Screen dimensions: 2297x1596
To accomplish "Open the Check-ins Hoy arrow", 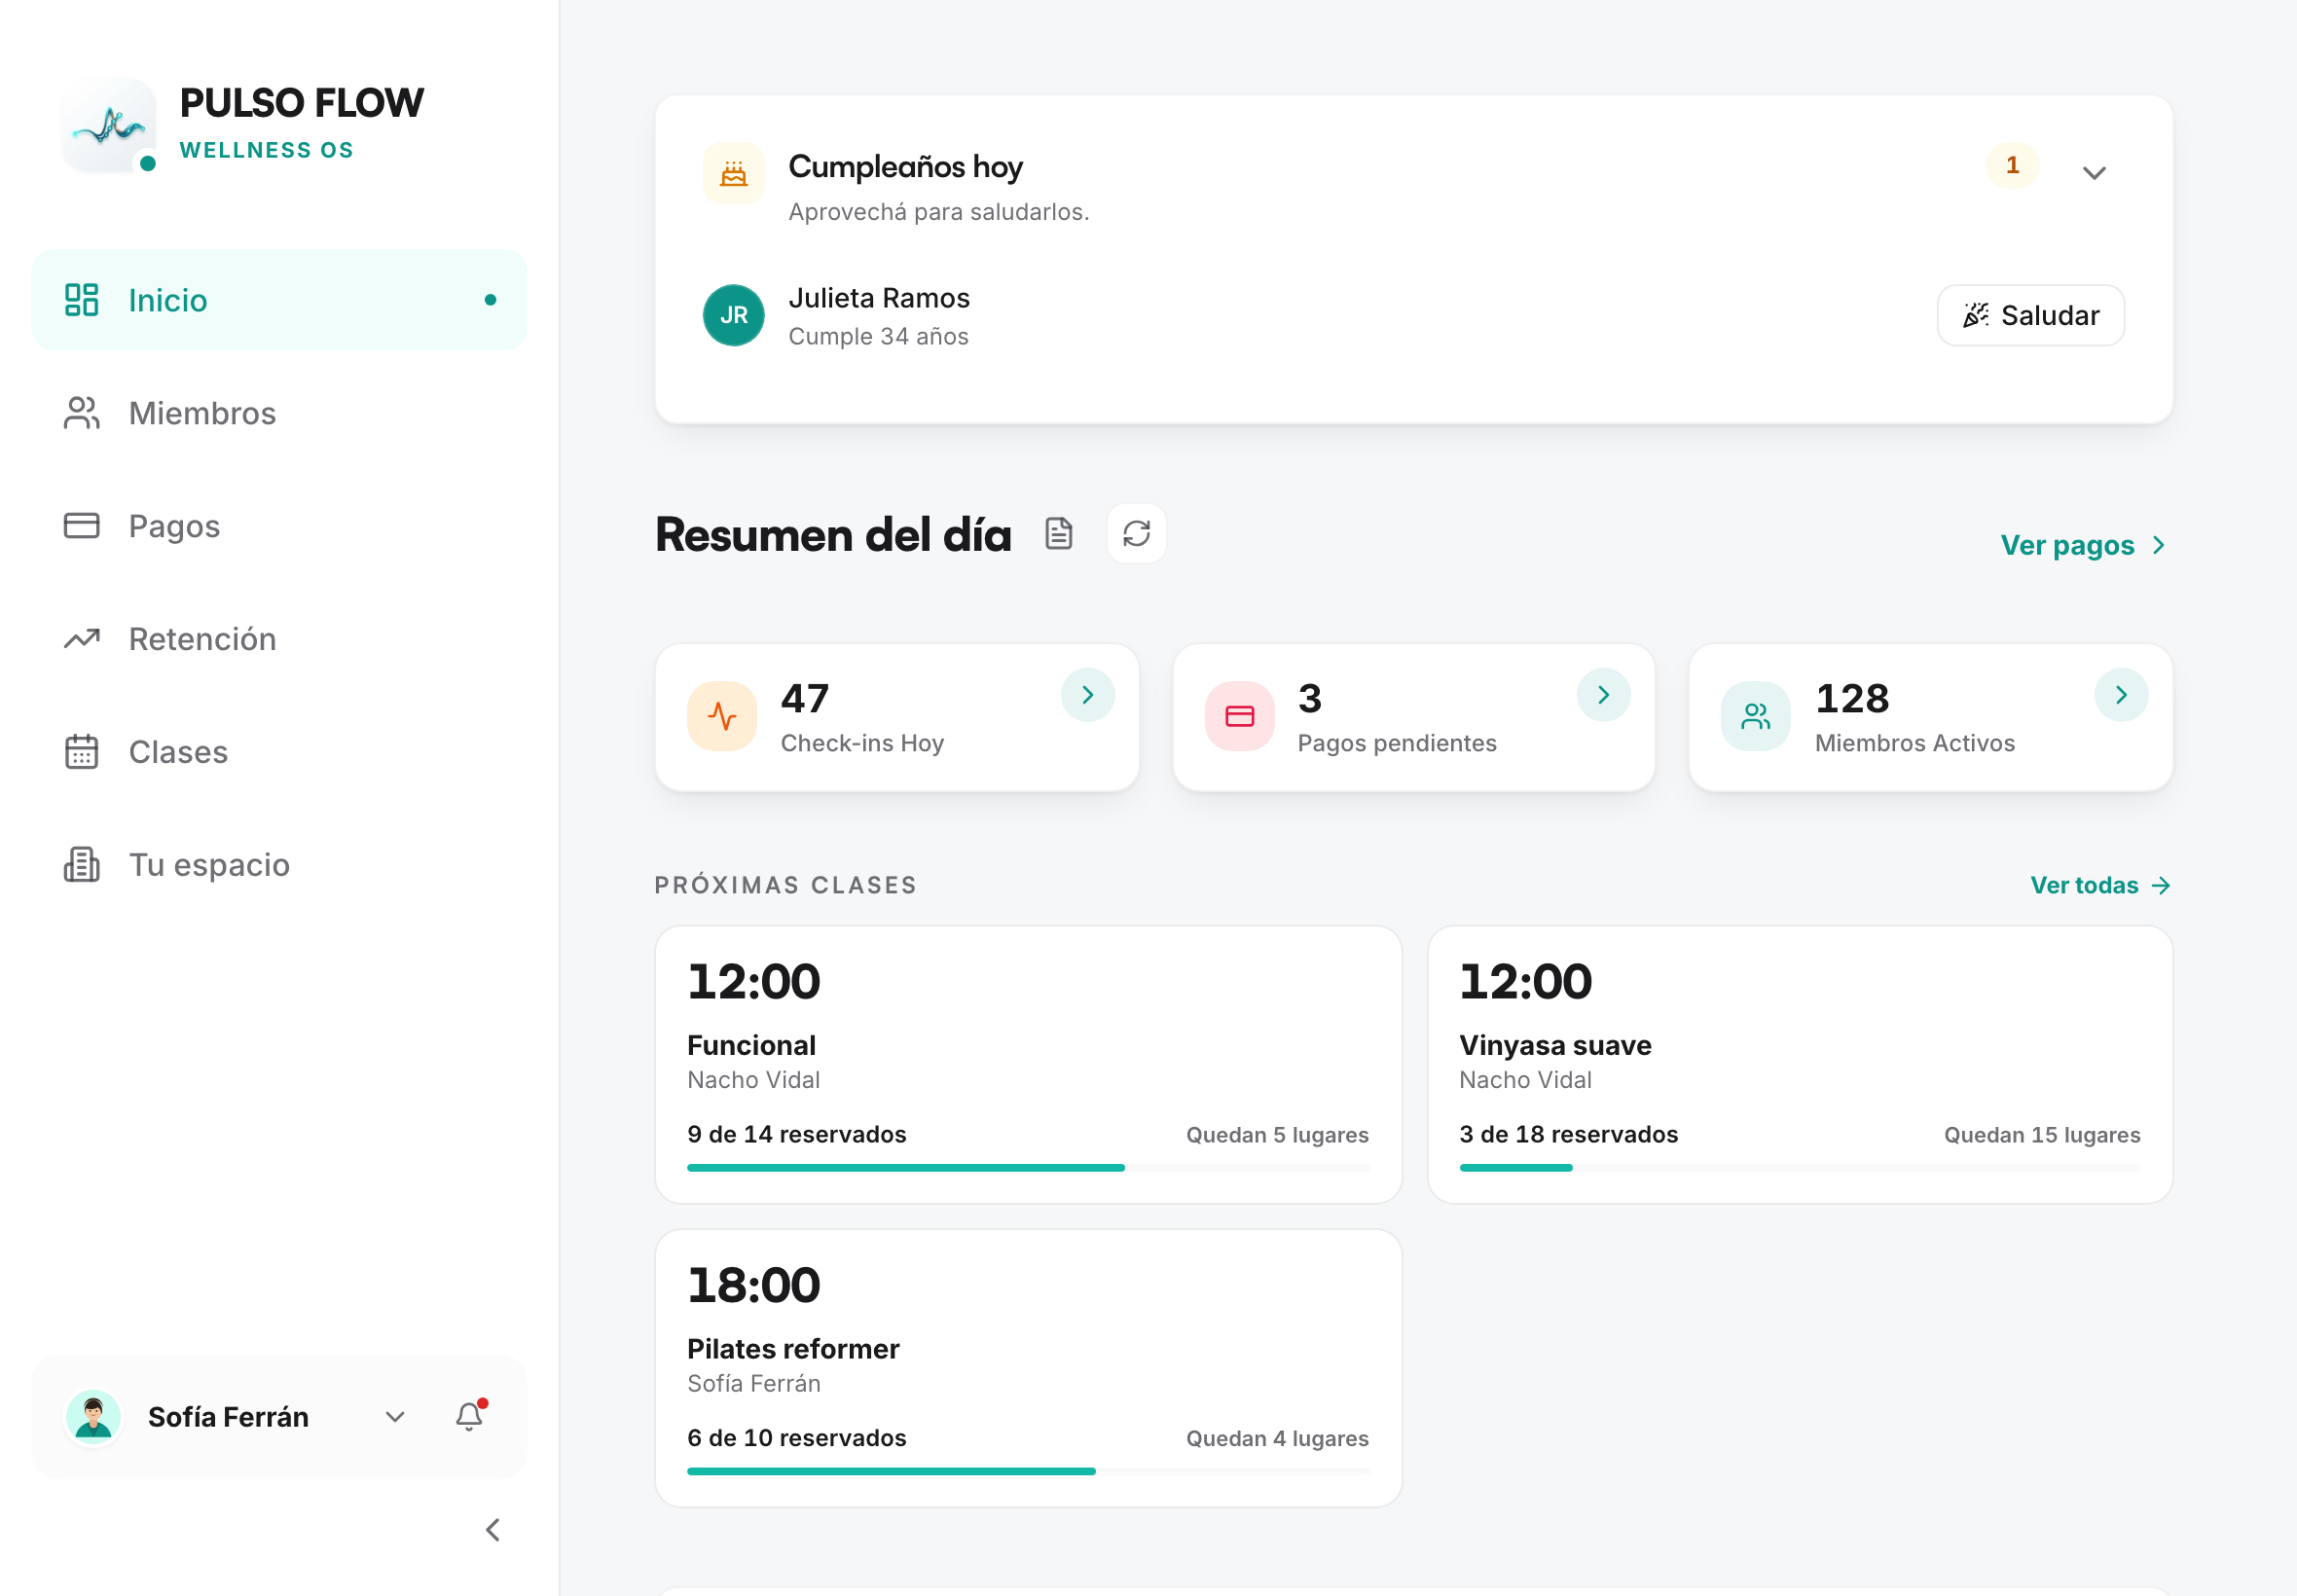I will click(x=1088, y=695).
